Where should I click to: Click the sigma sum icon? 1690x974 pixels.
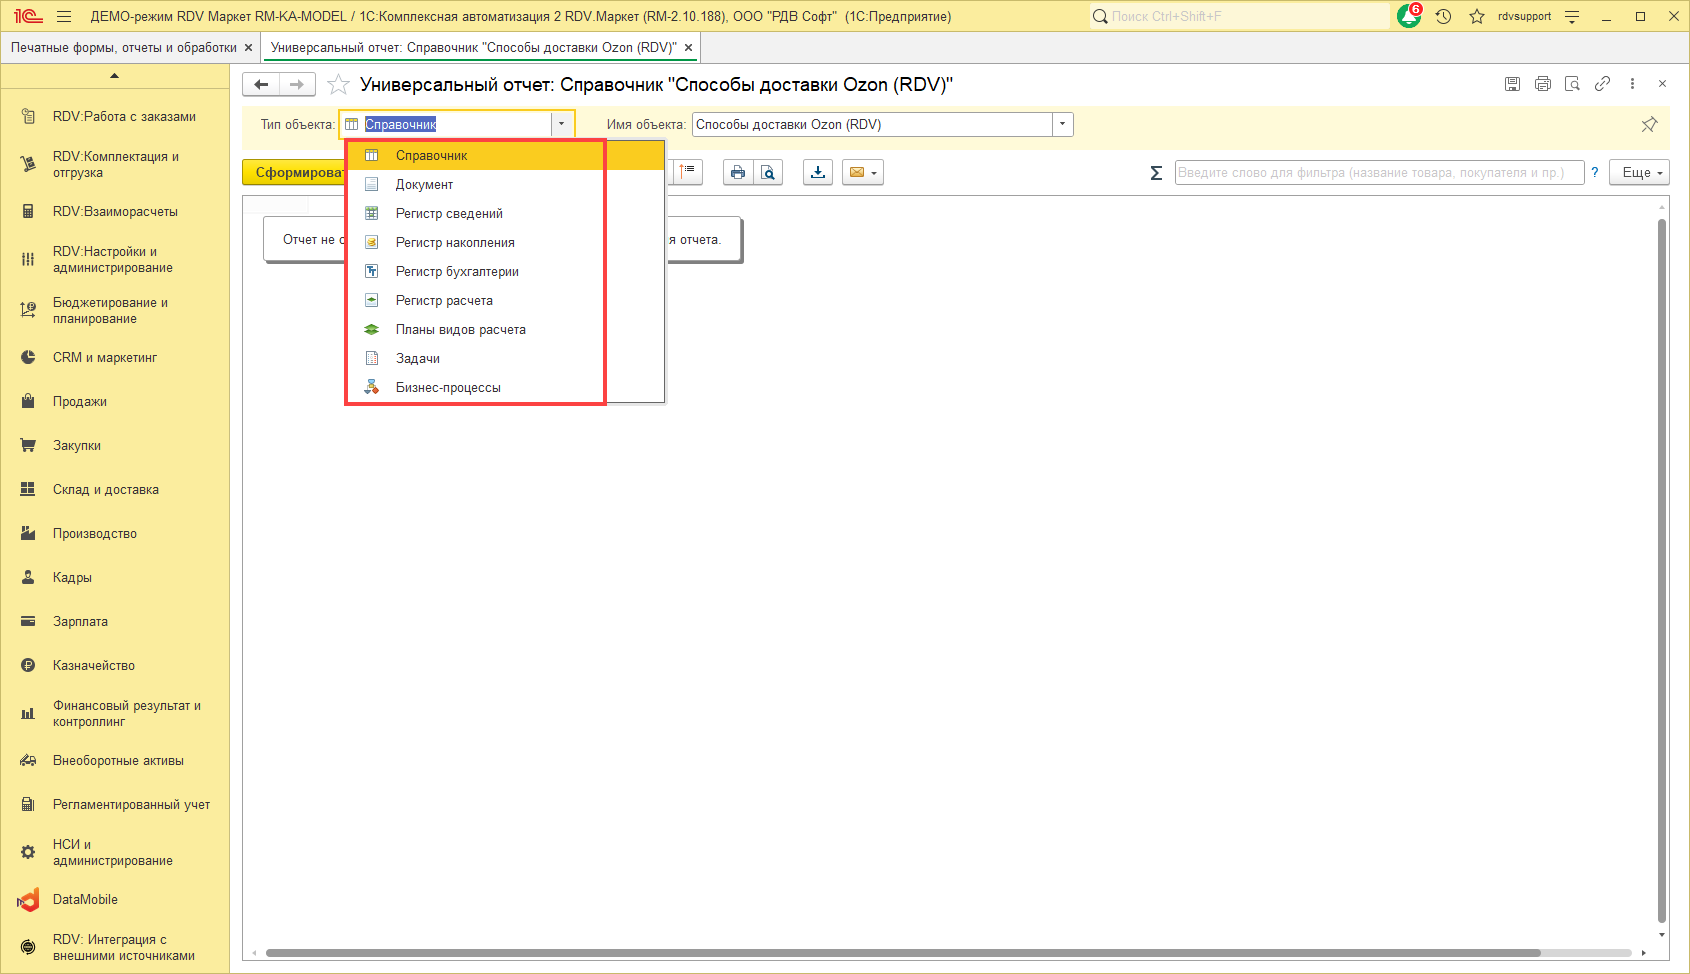[1156, 173]
